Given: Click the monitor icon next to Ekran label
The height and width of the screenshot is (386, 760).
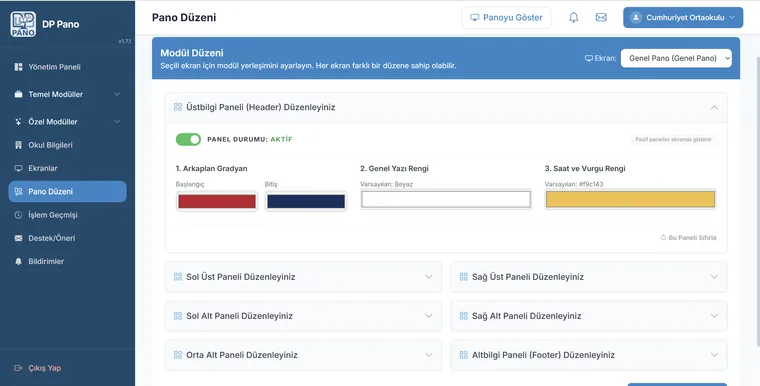Looking at the screenshot, I should click(x=588, y=58).
